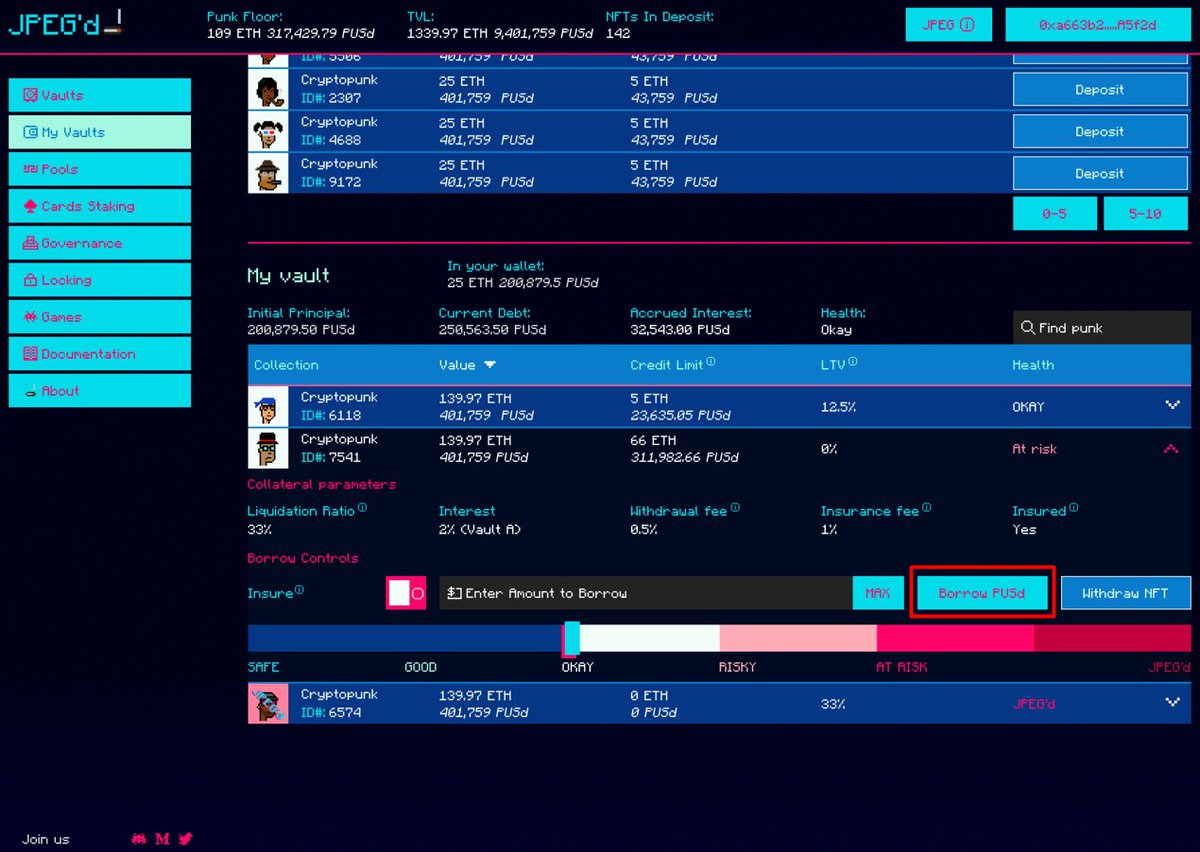Open the Pools section
Viewport: 1200px width, 852px height.
tap(100, 169)
